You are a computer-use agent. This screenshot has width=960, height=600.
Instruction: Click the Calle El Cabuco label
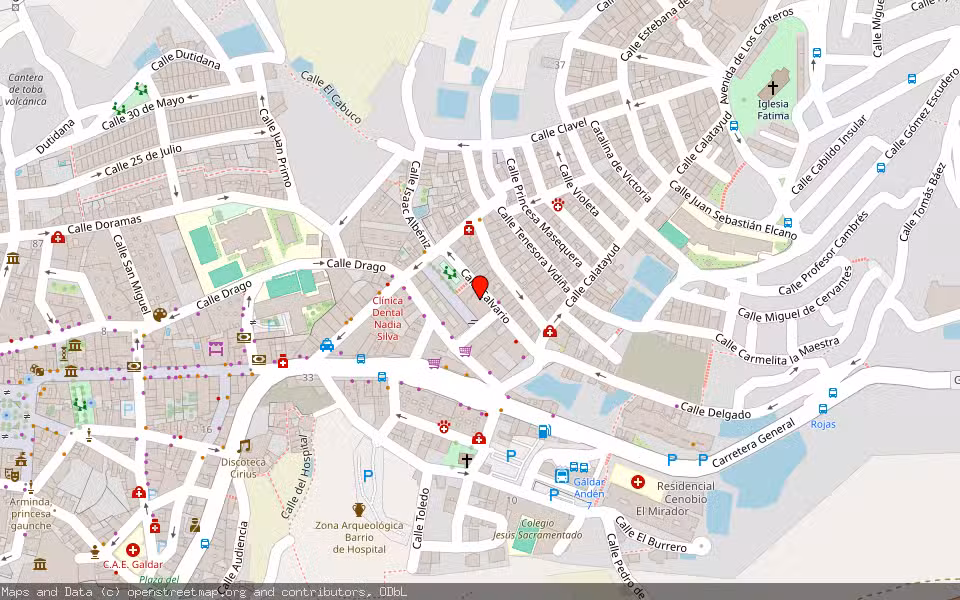pos(331,97)
